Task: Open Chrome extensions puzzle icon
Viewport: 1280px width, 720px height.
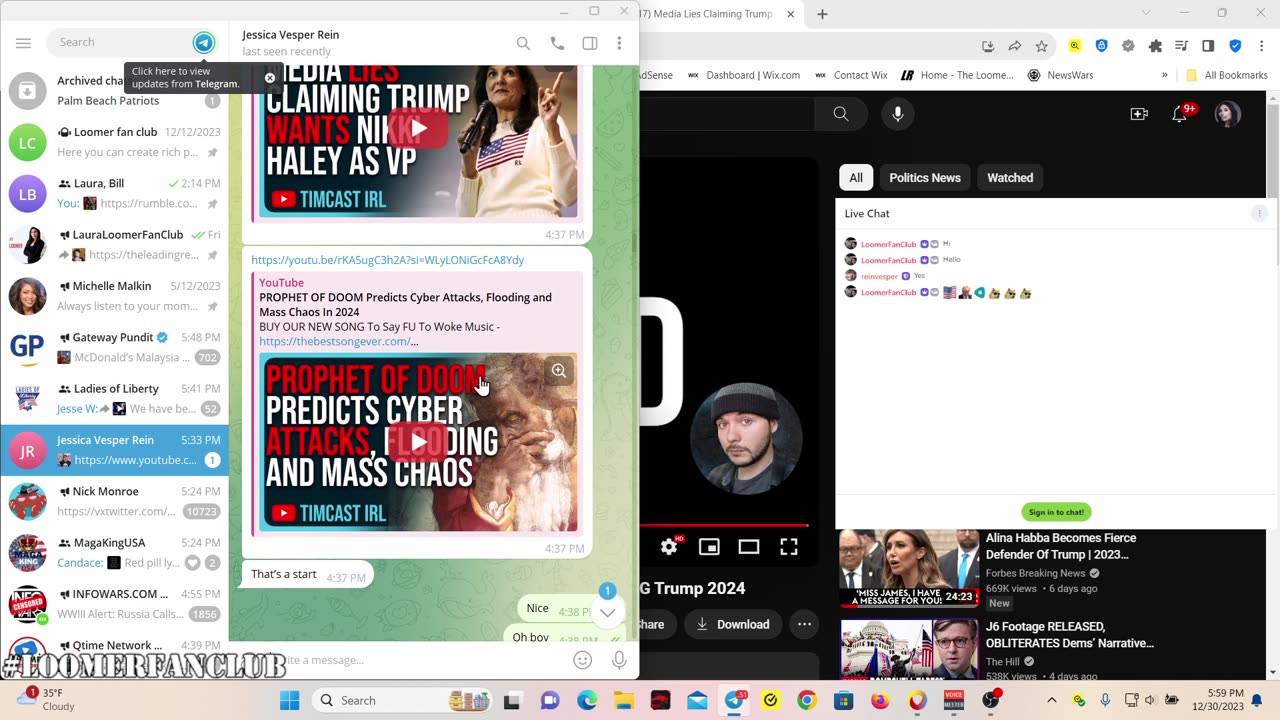Action: 1156,46
